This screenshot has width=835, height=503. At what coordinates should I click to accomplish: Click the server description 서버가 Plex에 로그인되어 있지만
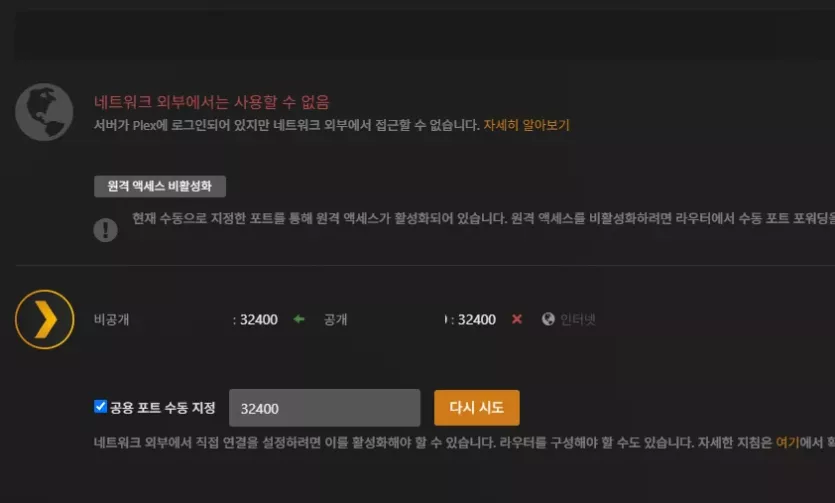click(x=287, y=125)
